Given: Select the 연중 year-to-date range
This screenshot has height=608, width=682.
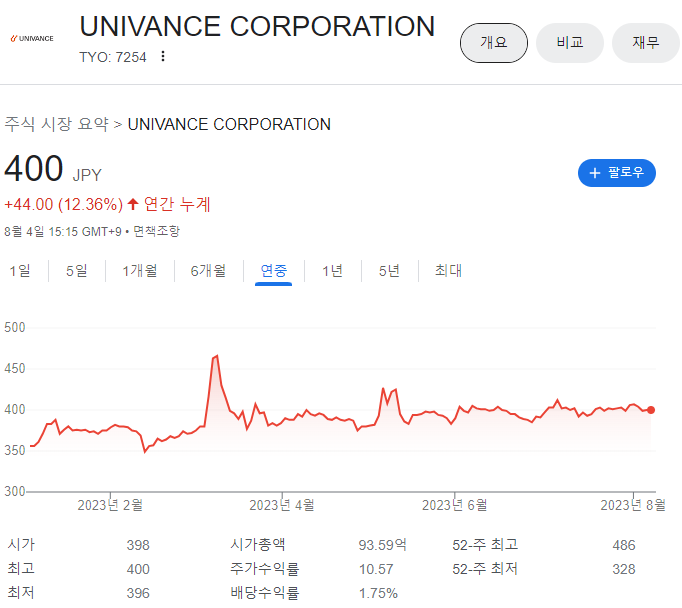Looking at the screenshot, I should (x=274, y=271).
